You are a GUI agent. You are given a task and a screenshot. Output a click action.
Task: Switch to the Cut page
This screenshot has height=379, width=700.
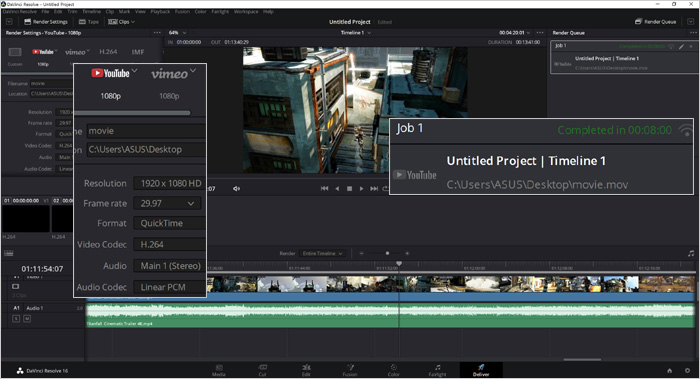pos(262,370)
